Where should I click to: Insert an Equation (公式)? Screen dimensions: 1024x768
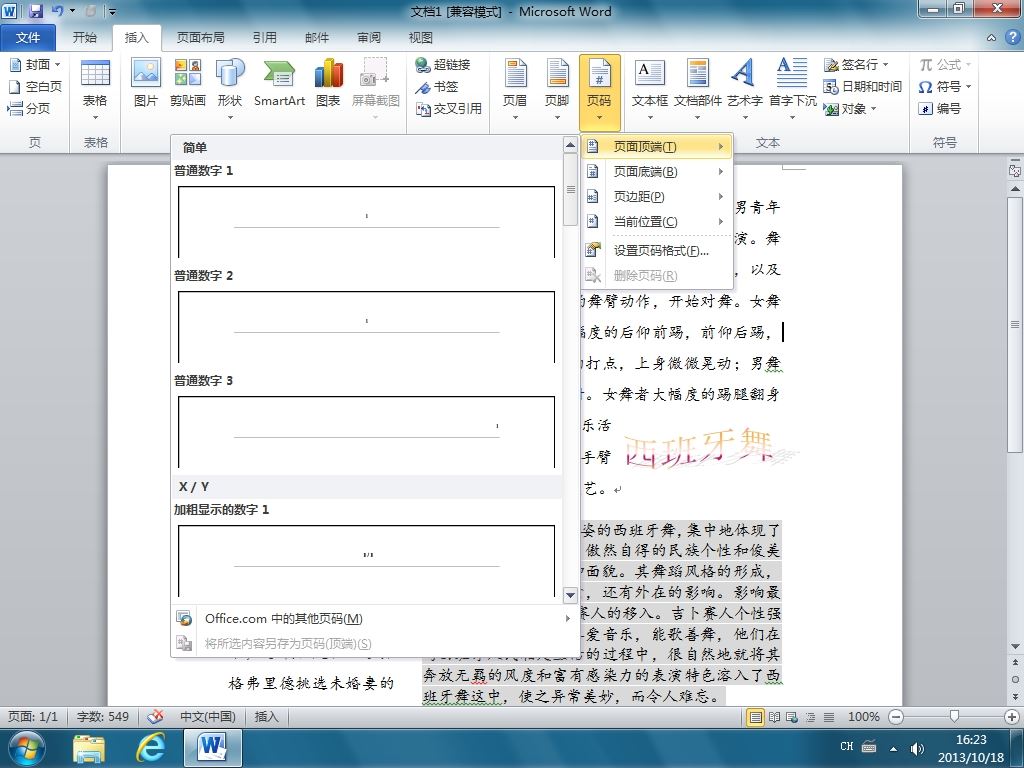pyautogui.click(x=945, y=65)
